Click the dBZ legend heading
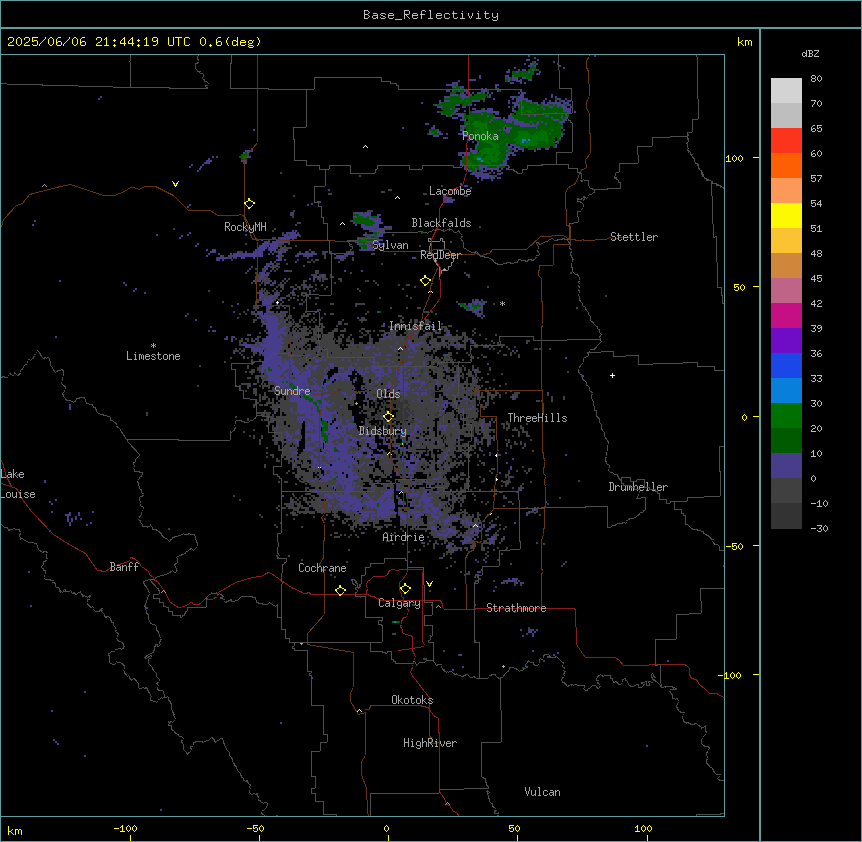 click(810, 53)
